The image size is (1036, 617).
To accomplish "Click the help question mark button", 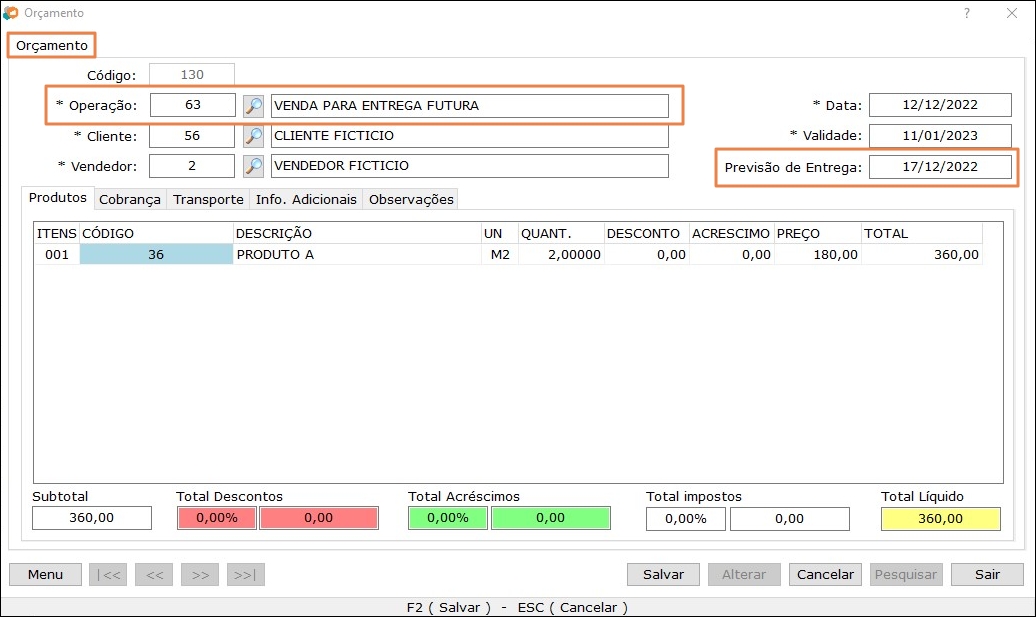I will tap(967, 13).
